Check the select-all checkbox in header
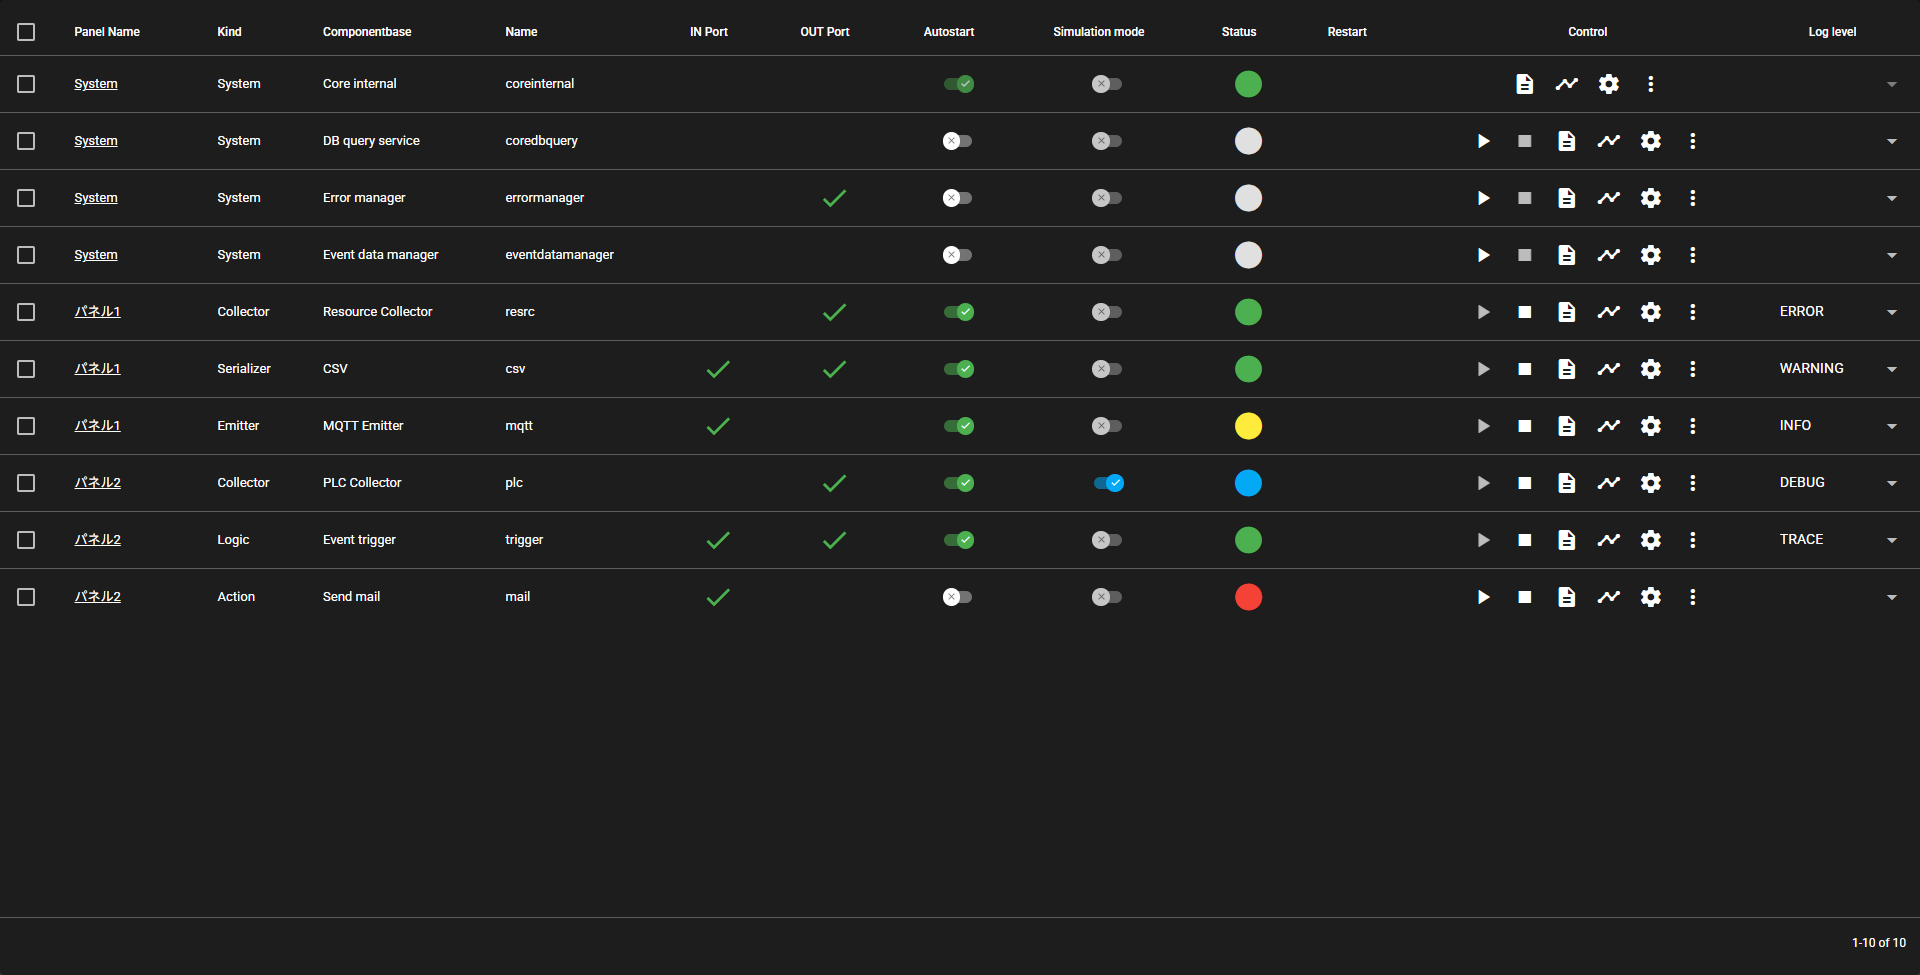 coord(26,32)
